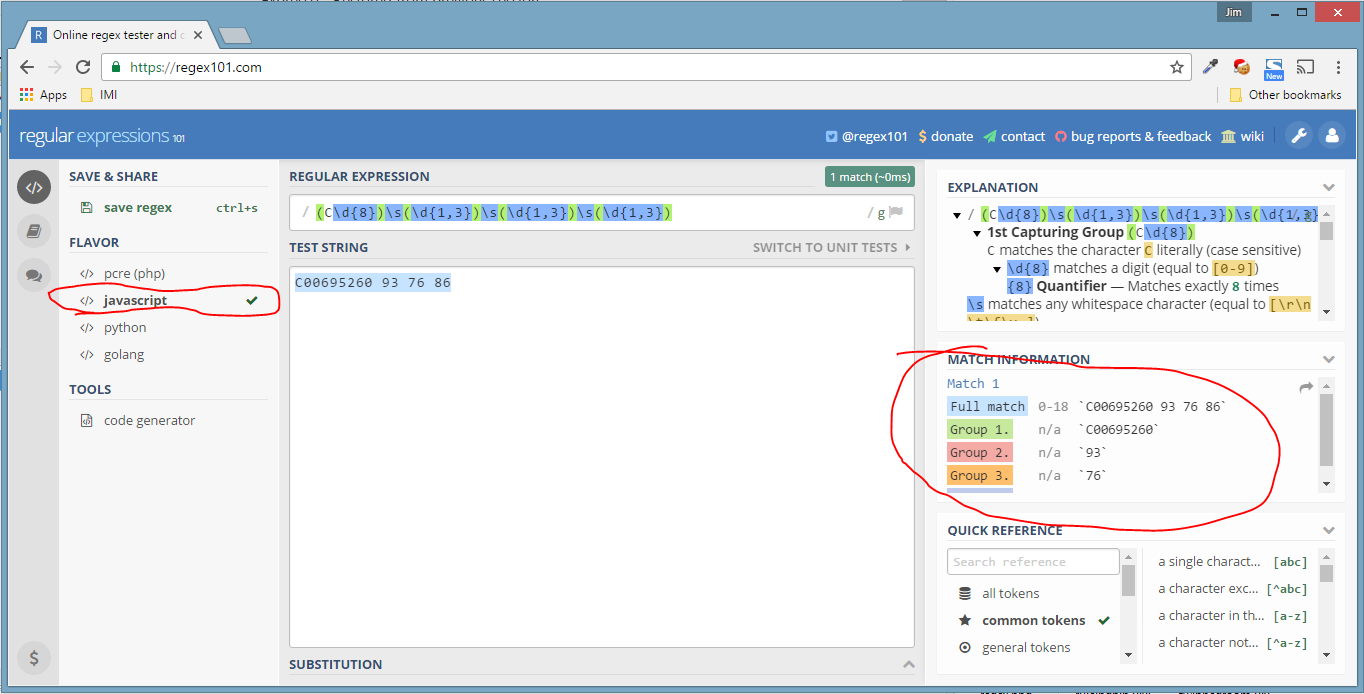Open Other bookmarks folder

[x=1284, y=95]
